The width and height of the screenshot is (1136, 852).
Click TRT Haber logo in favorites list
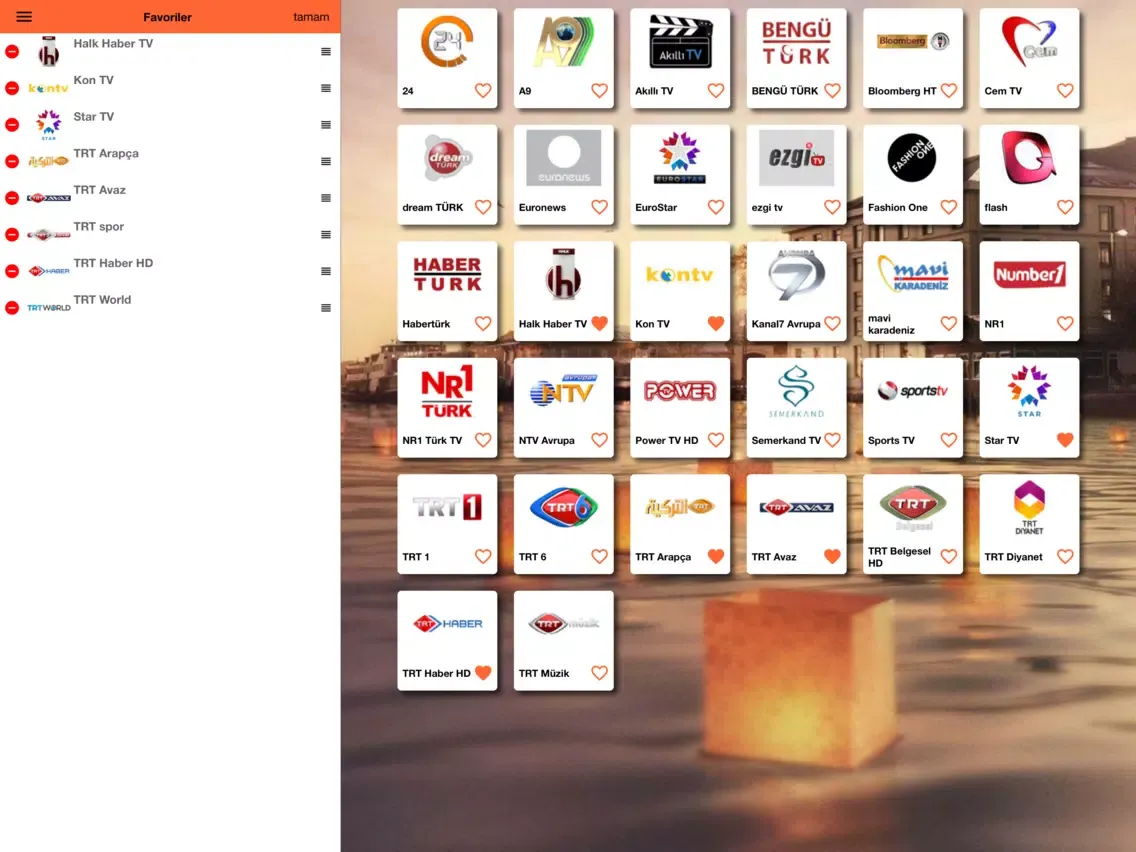tap(49, 271)
